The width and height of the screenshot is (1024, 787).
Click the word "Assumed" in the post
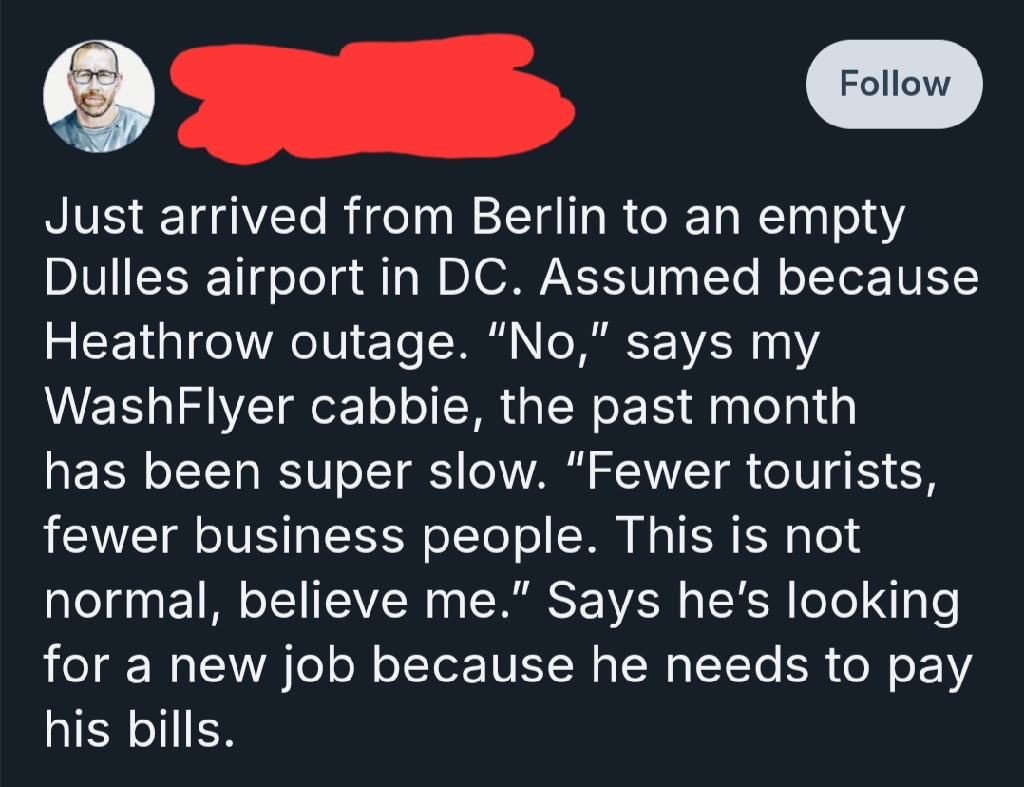650,277
